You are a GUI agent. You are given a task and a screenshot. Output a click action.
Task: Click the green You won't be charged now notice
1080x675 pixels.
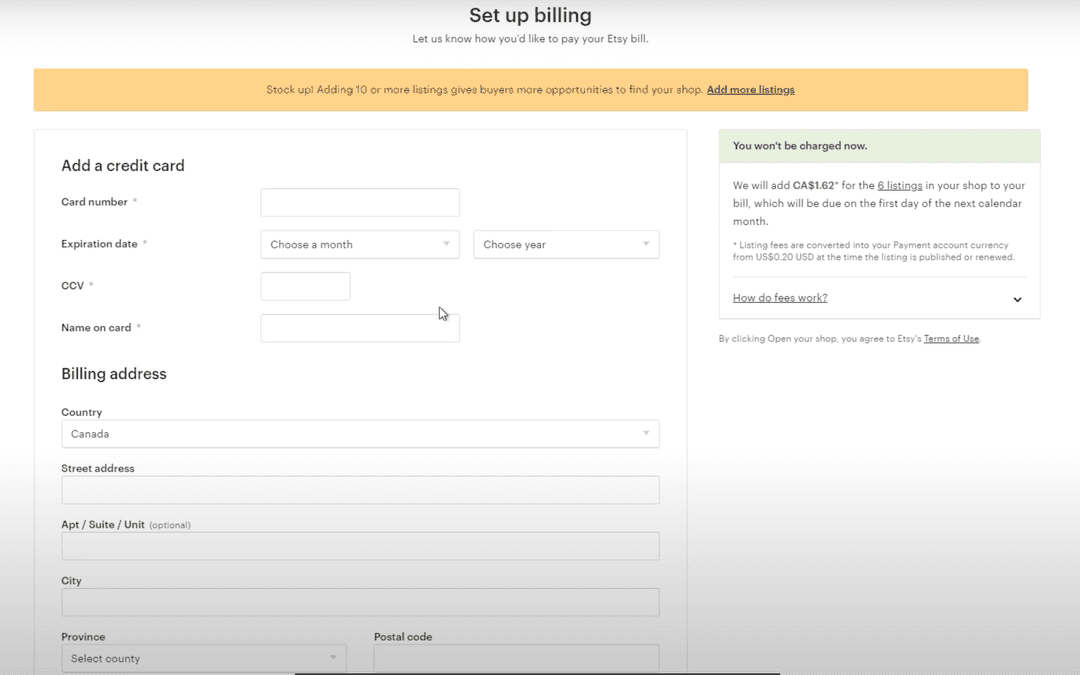click(x=879, y=146)
